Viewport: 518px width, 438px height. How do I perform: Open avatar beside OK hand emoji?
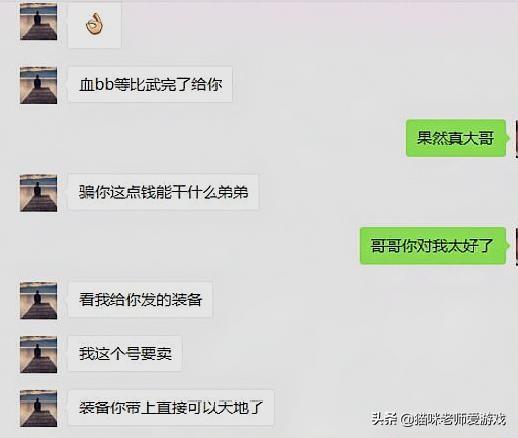pyautogui.click(x=39, y=22)
